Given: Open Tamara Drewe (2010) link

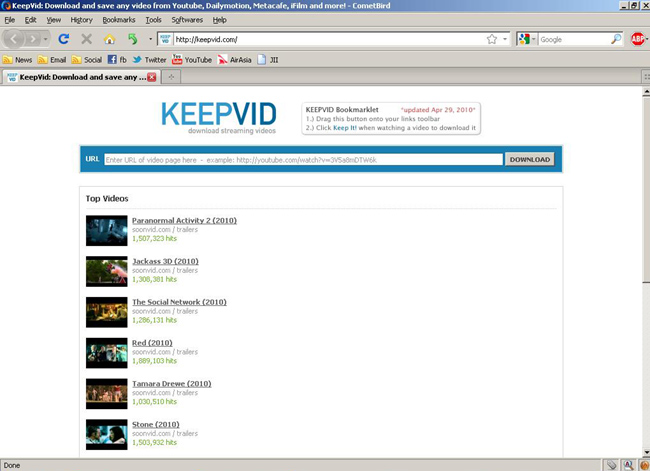Looking at the screenshot, I should (x=172, y=384).
